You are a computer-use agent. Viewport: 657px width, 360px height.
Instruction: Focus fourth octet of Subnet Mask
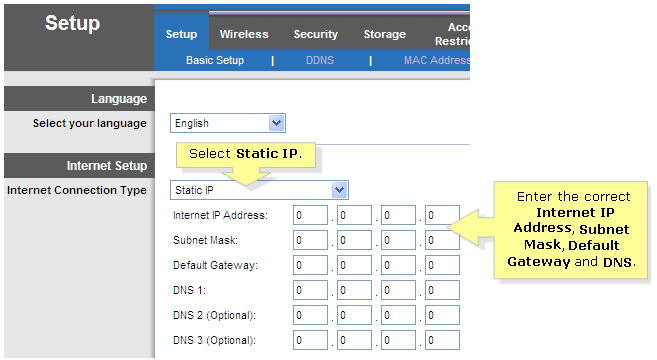click(442, 240)
